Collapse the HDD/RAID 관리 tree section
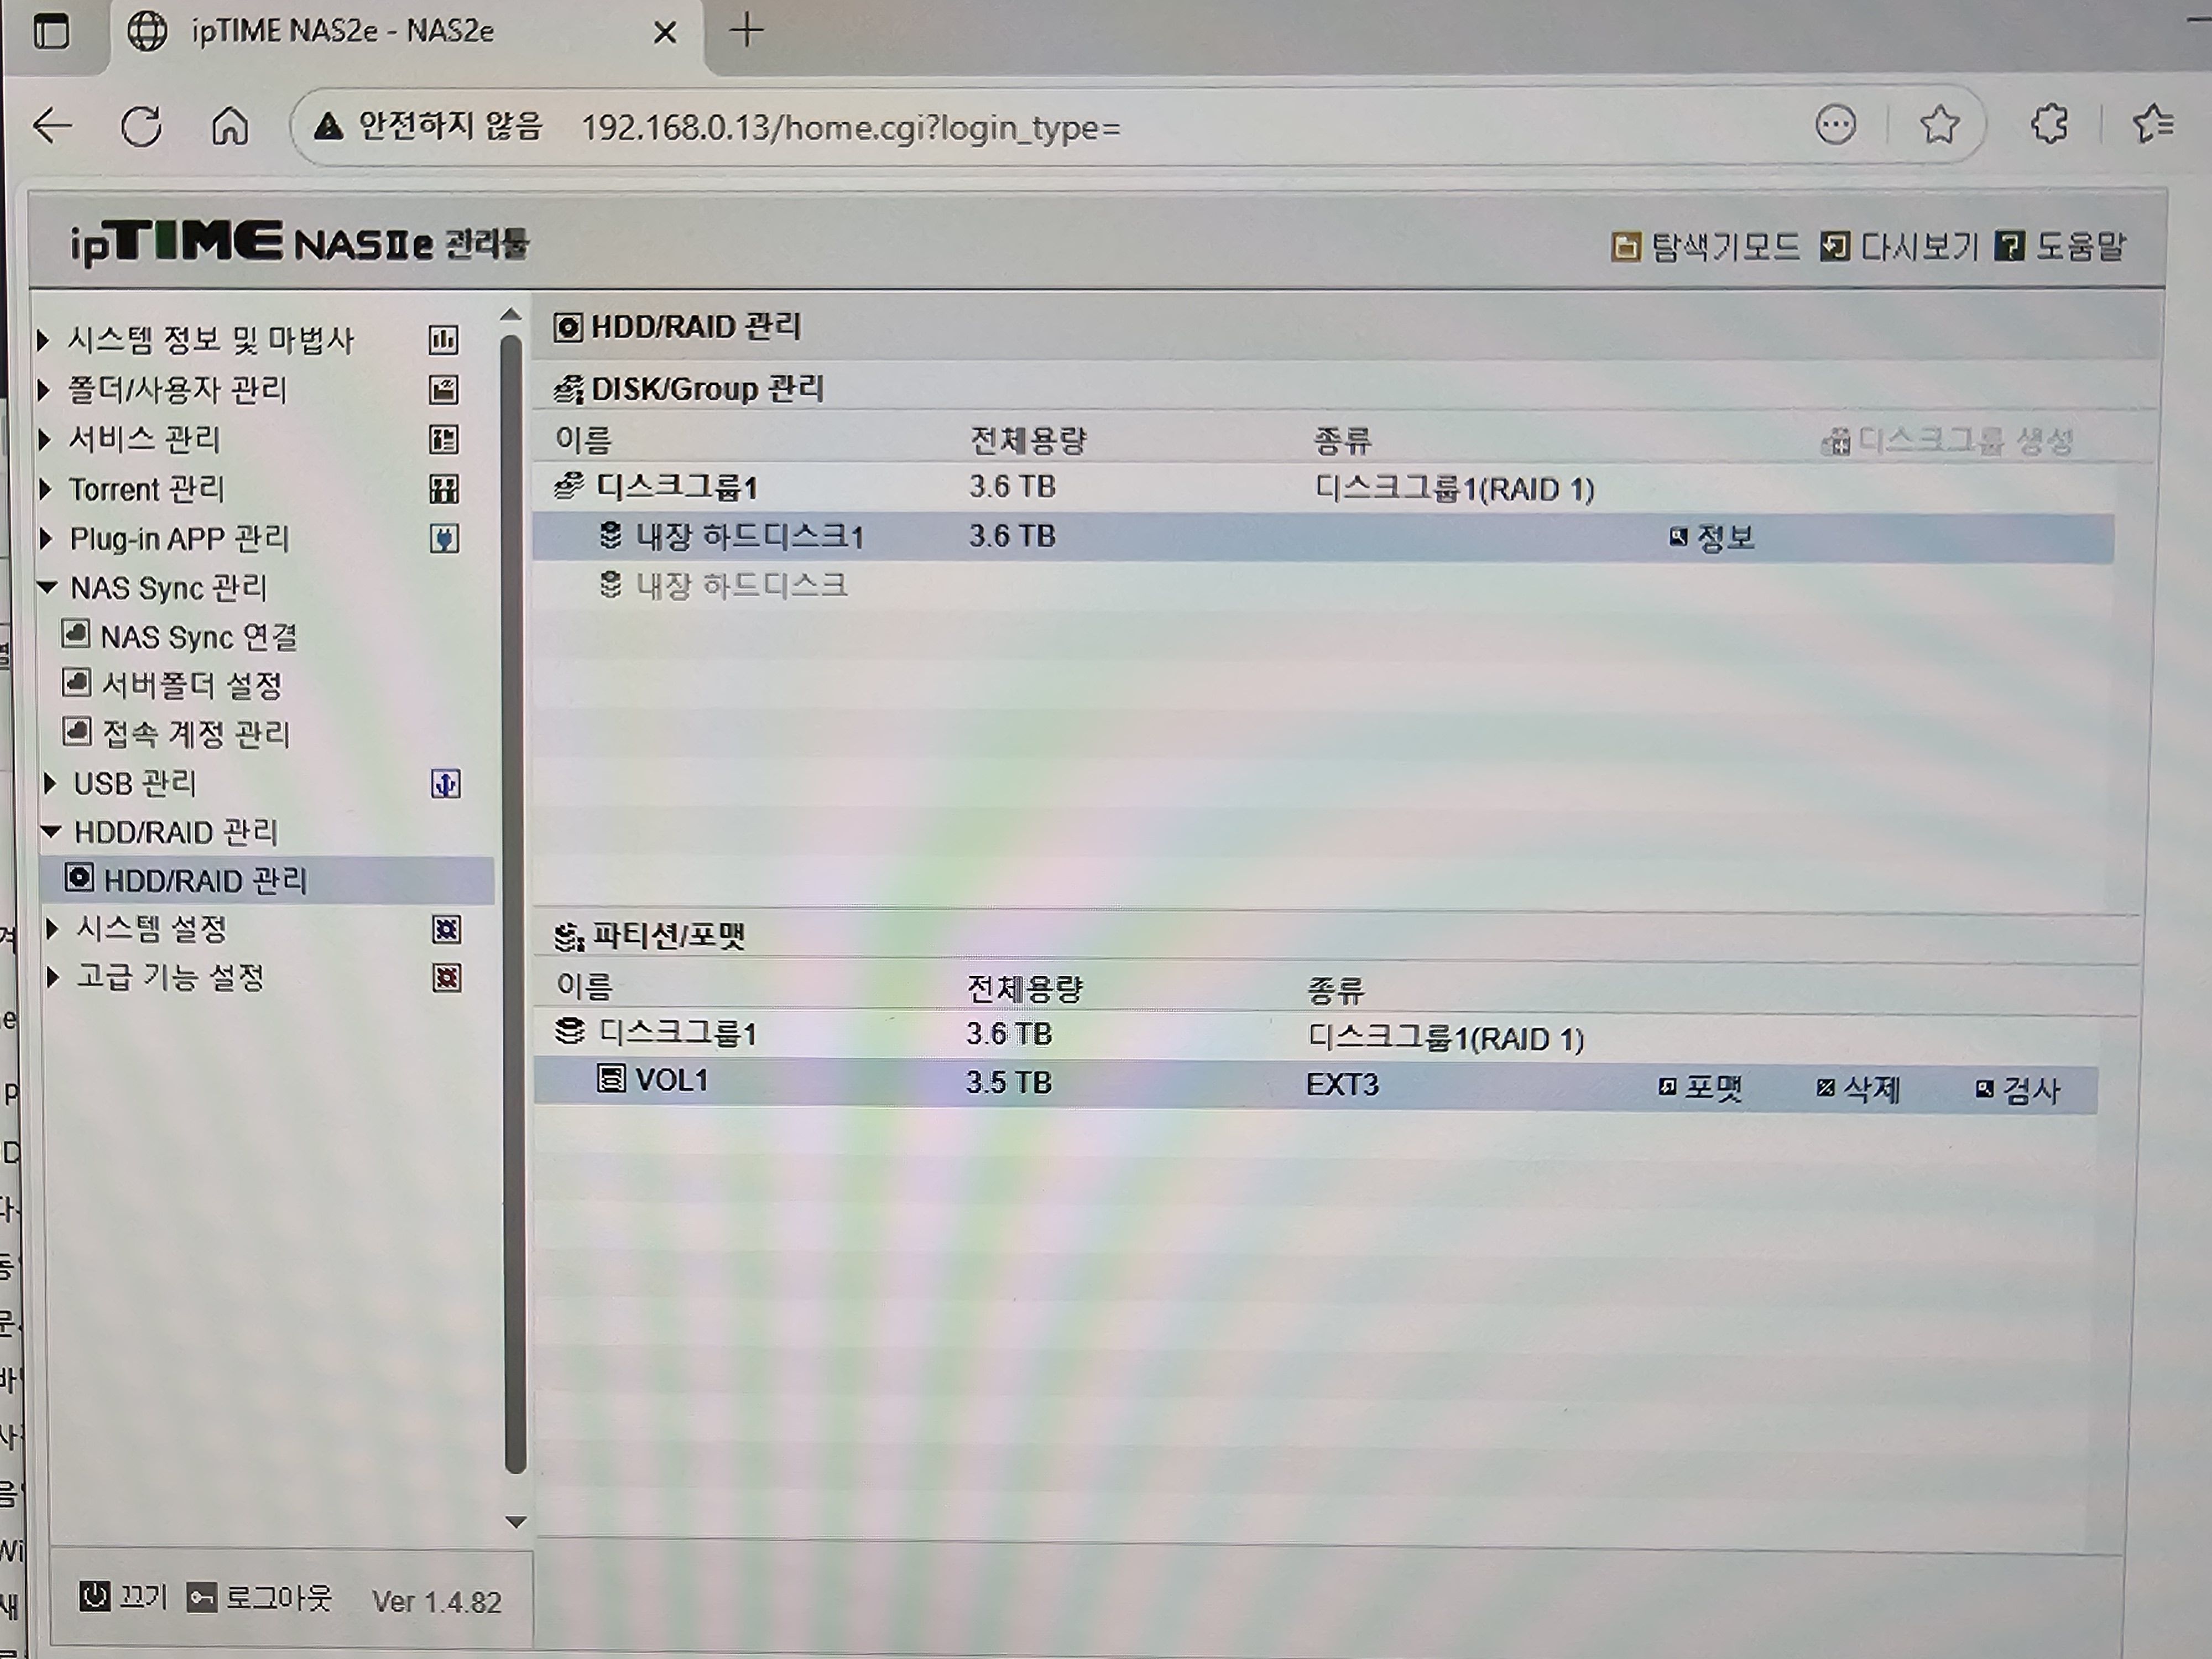The width and height of the screenshot is (2212, 1659). click(x=51, y=832)
